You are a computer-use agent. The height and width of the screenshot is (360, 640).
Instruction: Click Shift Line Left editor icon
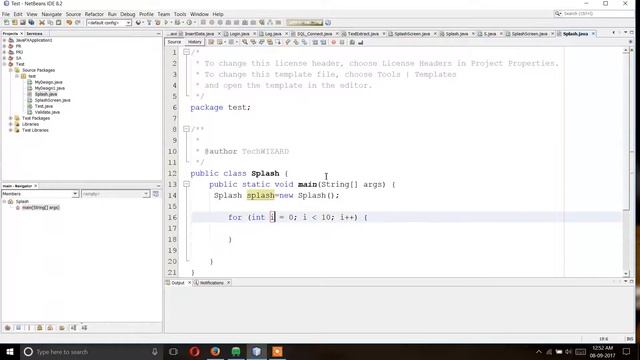coord(315,42)
